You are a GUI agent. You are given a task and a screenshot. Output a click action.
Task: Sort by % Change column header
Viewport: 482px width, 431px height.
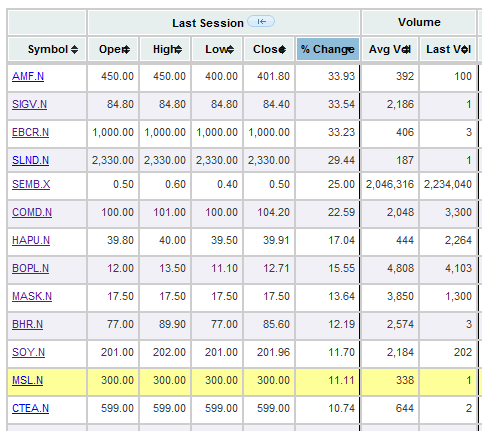point(328,49)
